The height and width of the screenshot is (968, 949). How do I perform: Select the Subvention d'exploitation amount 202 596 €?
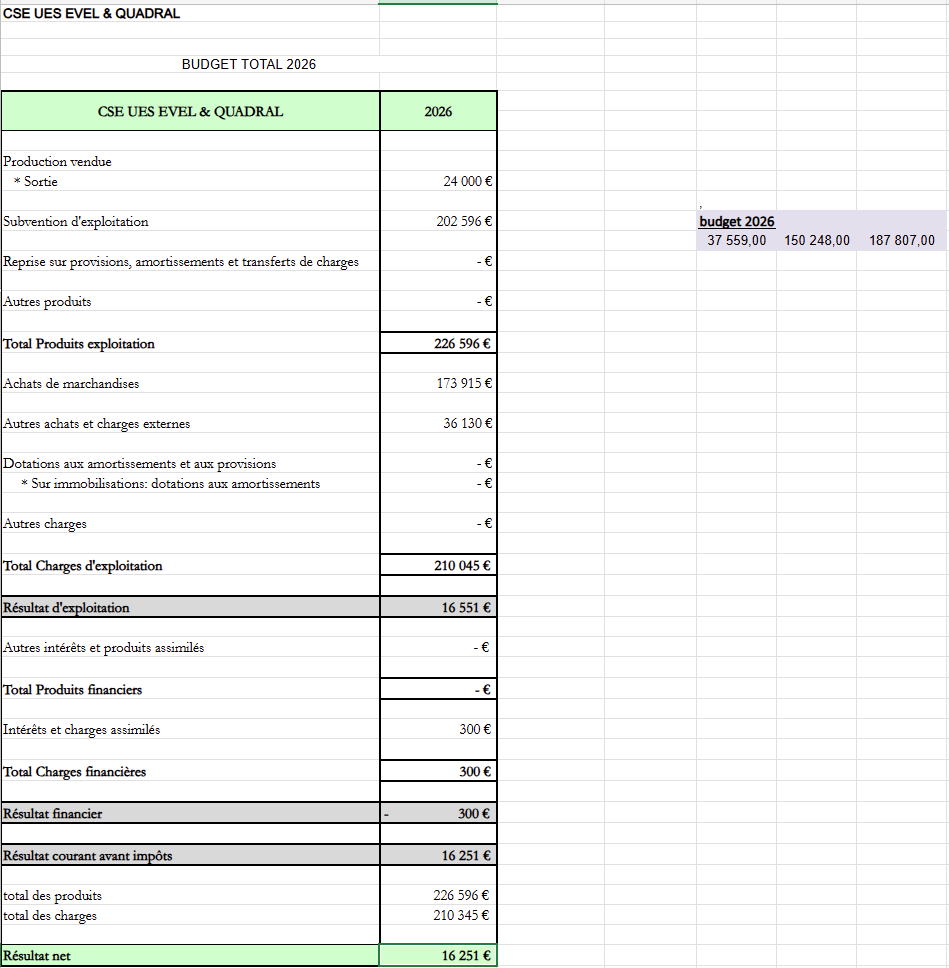[464, 222]
